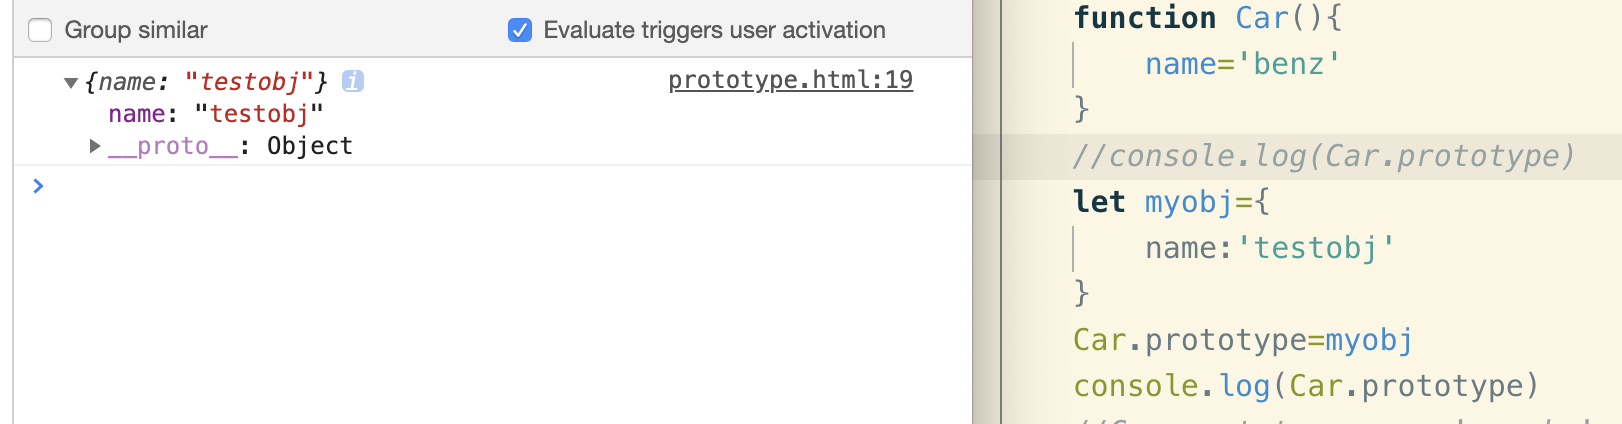Click the "Group similar" label text
This screenshot has height=424, width=1622.
[136, 30]
